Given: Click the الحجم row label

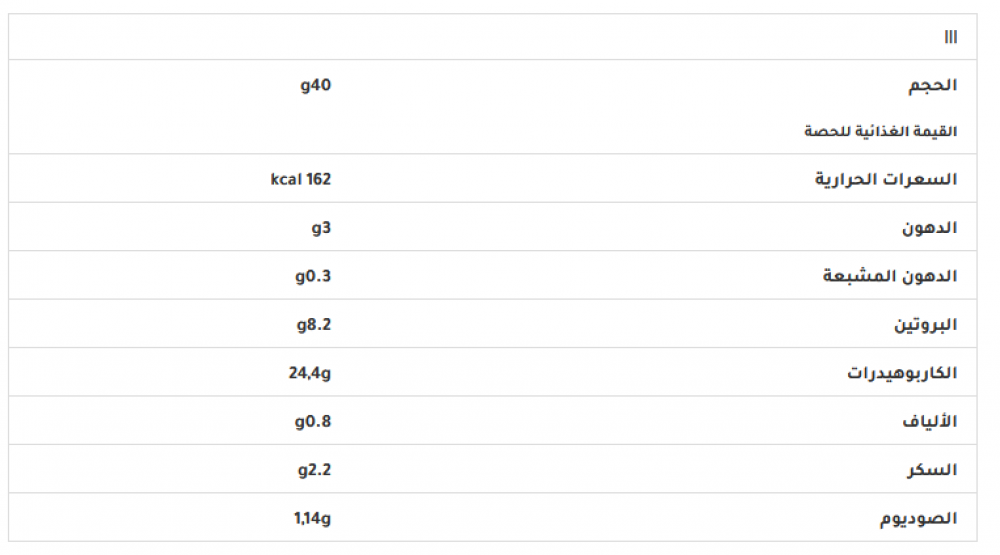Looking at the screenshot, I should tap(932, 86).
